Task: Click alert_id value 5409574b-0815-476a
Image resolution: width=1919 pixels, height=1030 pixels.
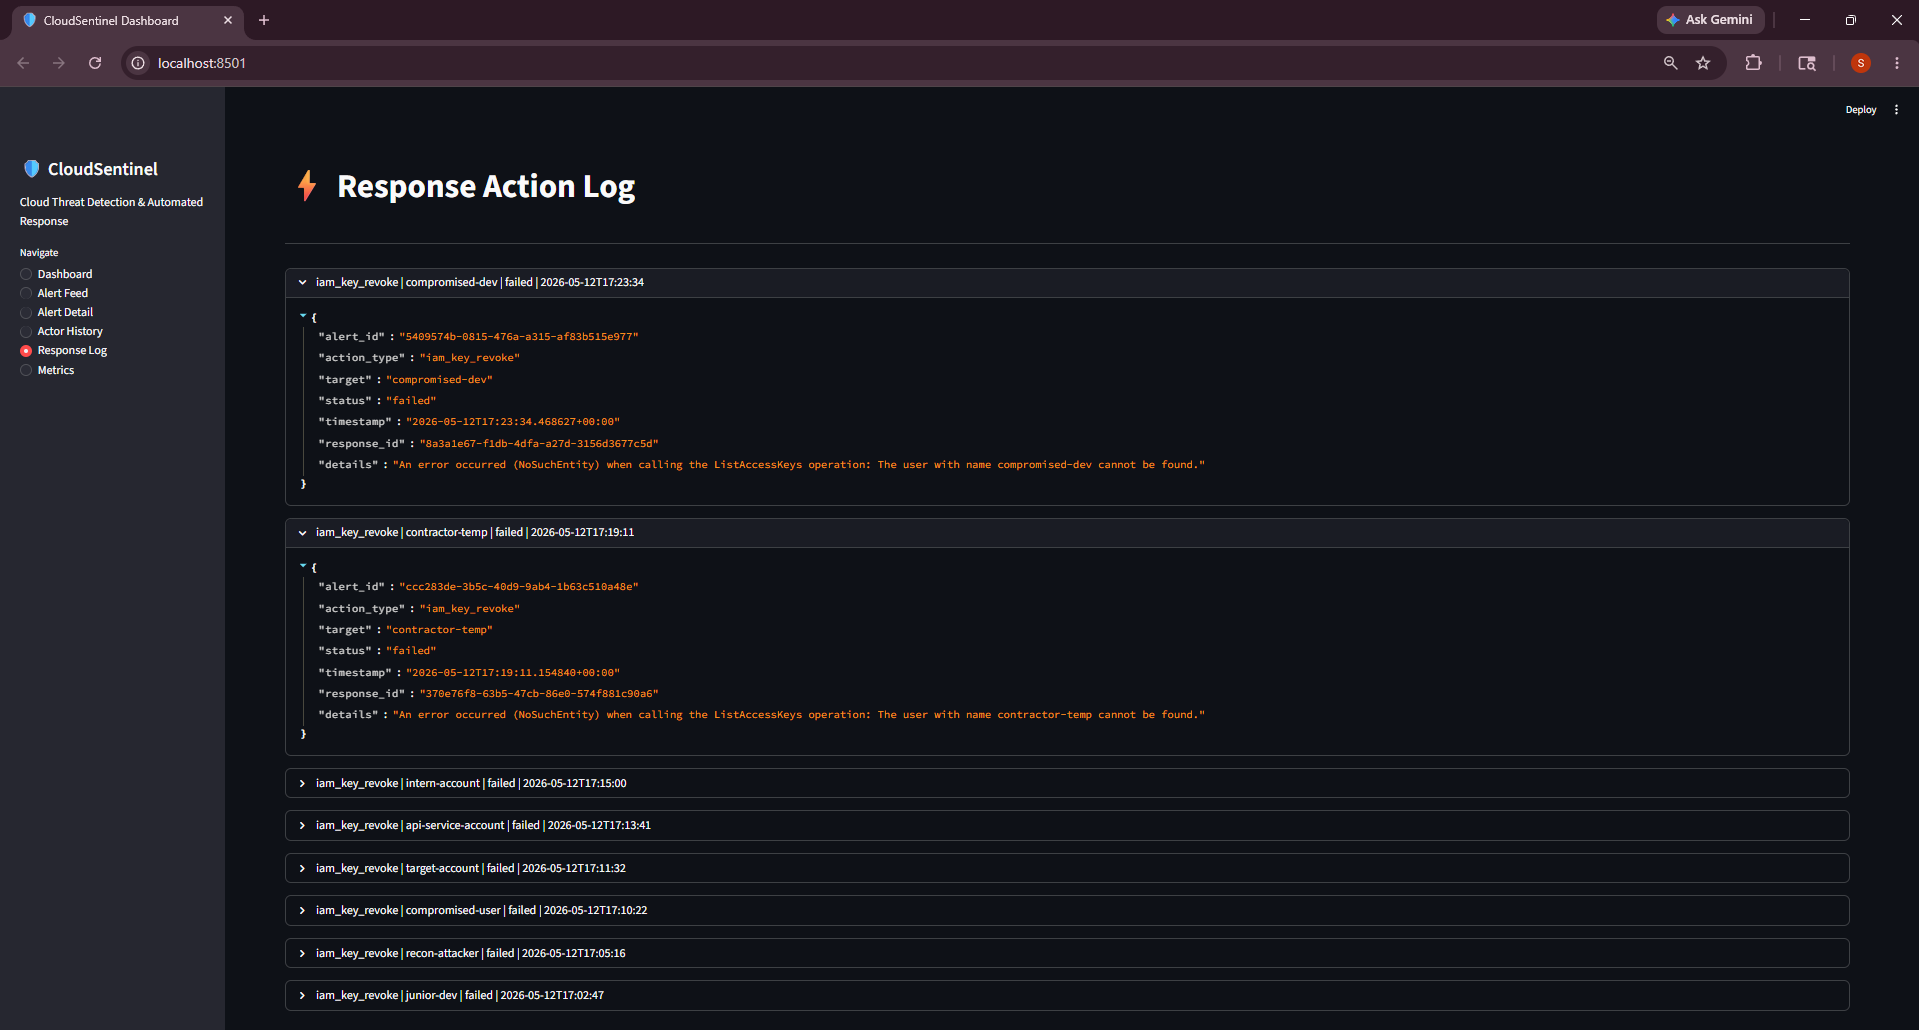Action: click(x=518, y=337)
